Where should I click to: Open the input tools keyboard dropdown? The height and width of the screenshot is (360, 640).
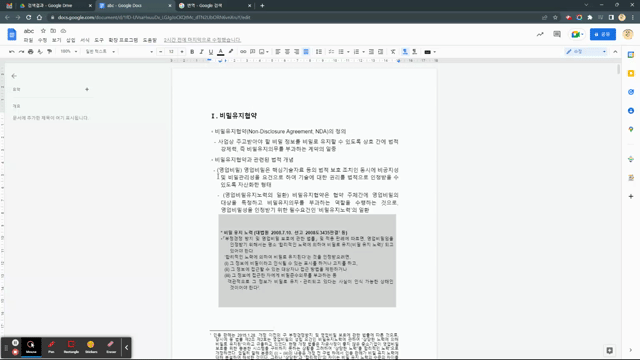tap(430, 52)
